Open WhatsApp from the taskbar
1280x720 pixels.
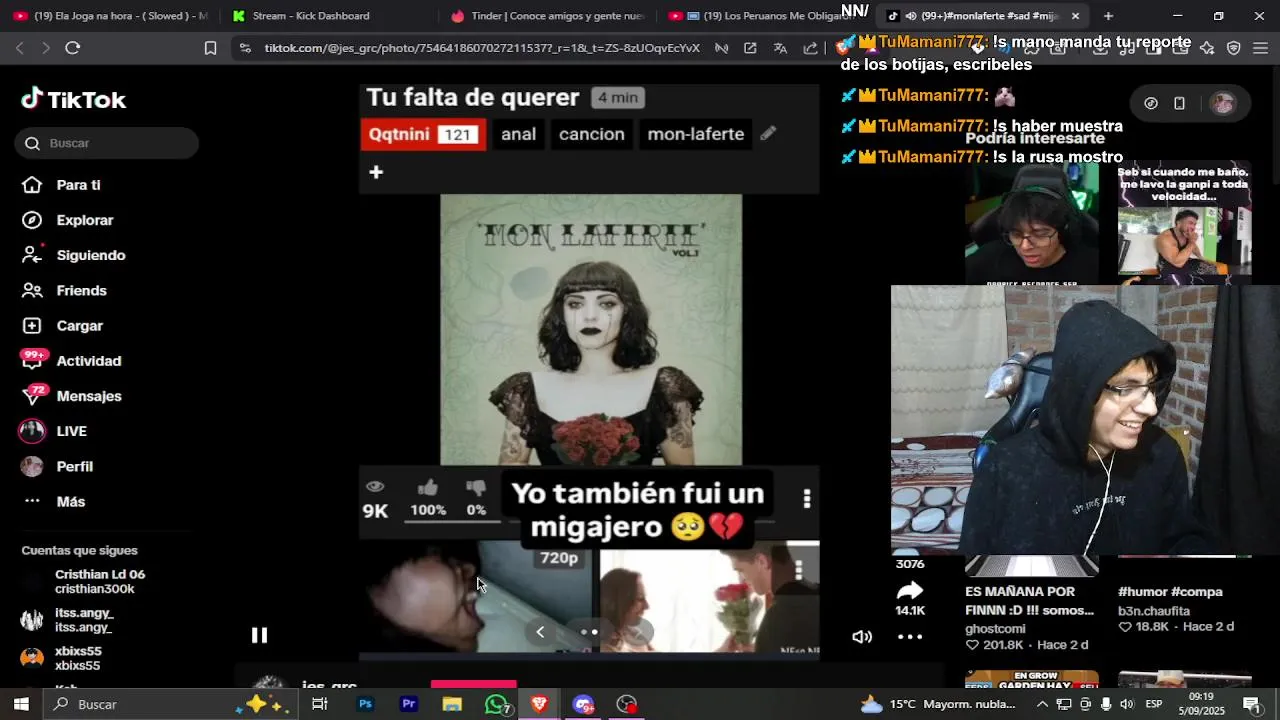496,704
